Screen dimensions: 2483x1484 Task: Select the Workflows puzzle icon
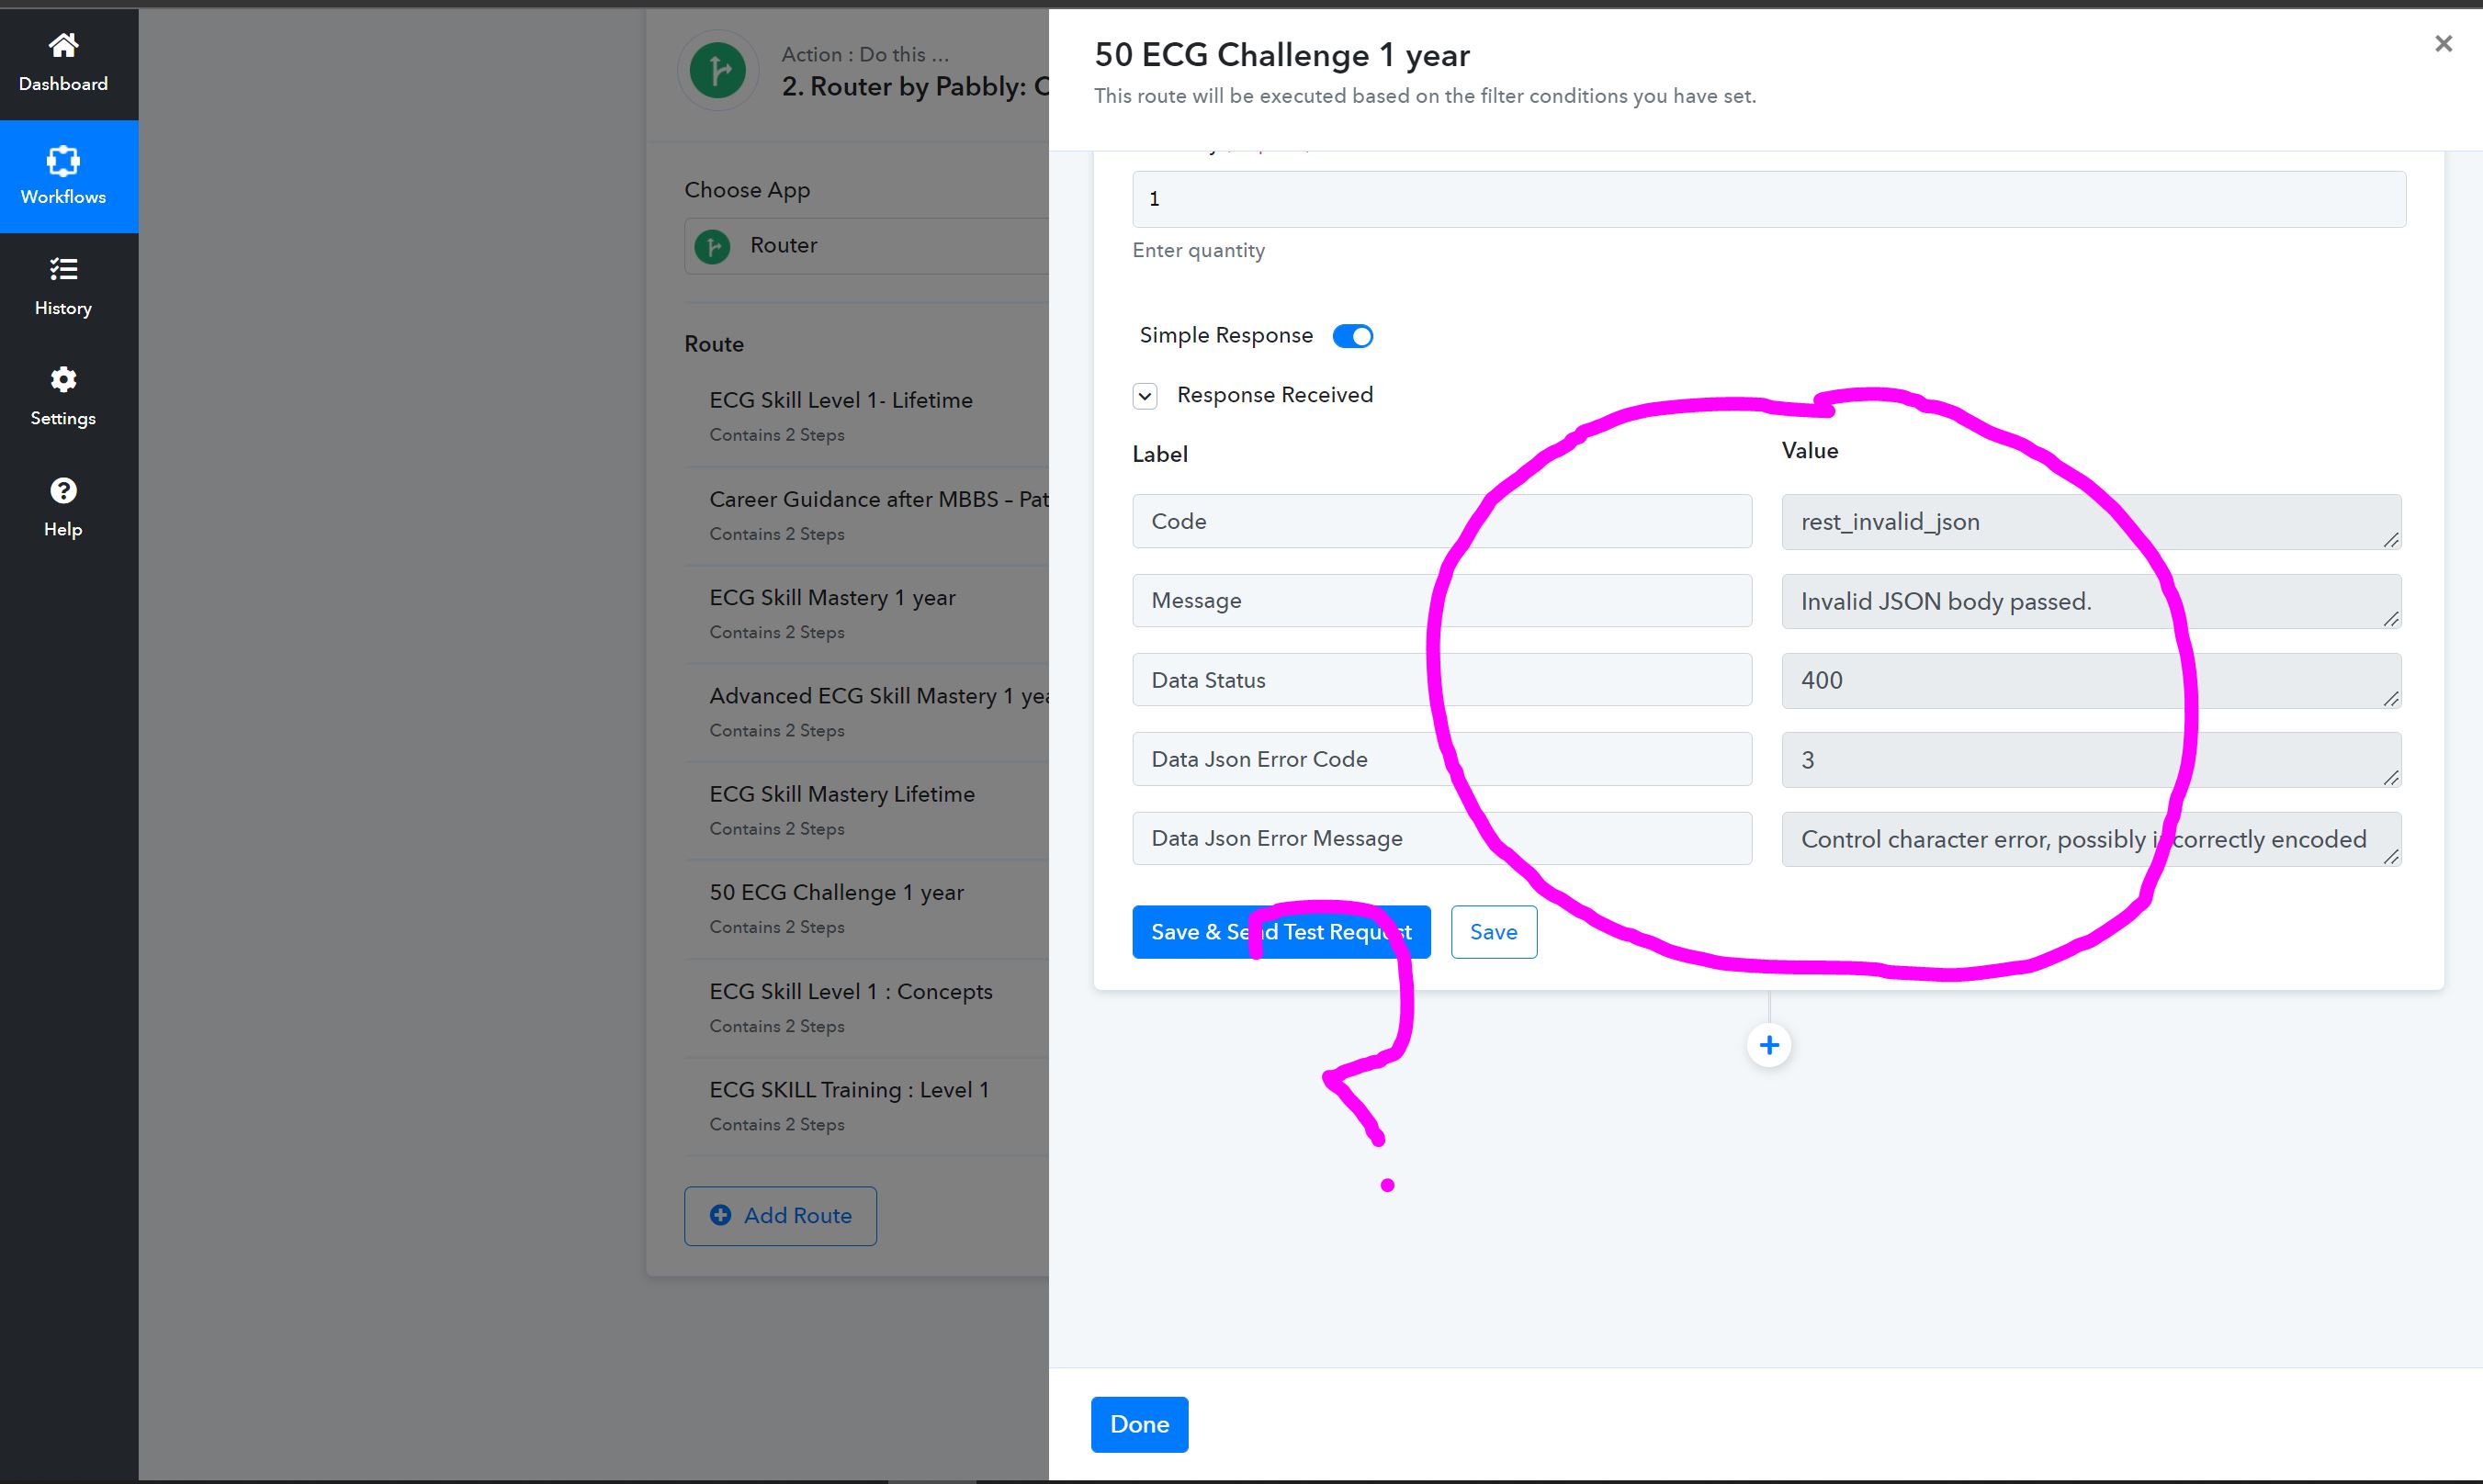[63, 160]
